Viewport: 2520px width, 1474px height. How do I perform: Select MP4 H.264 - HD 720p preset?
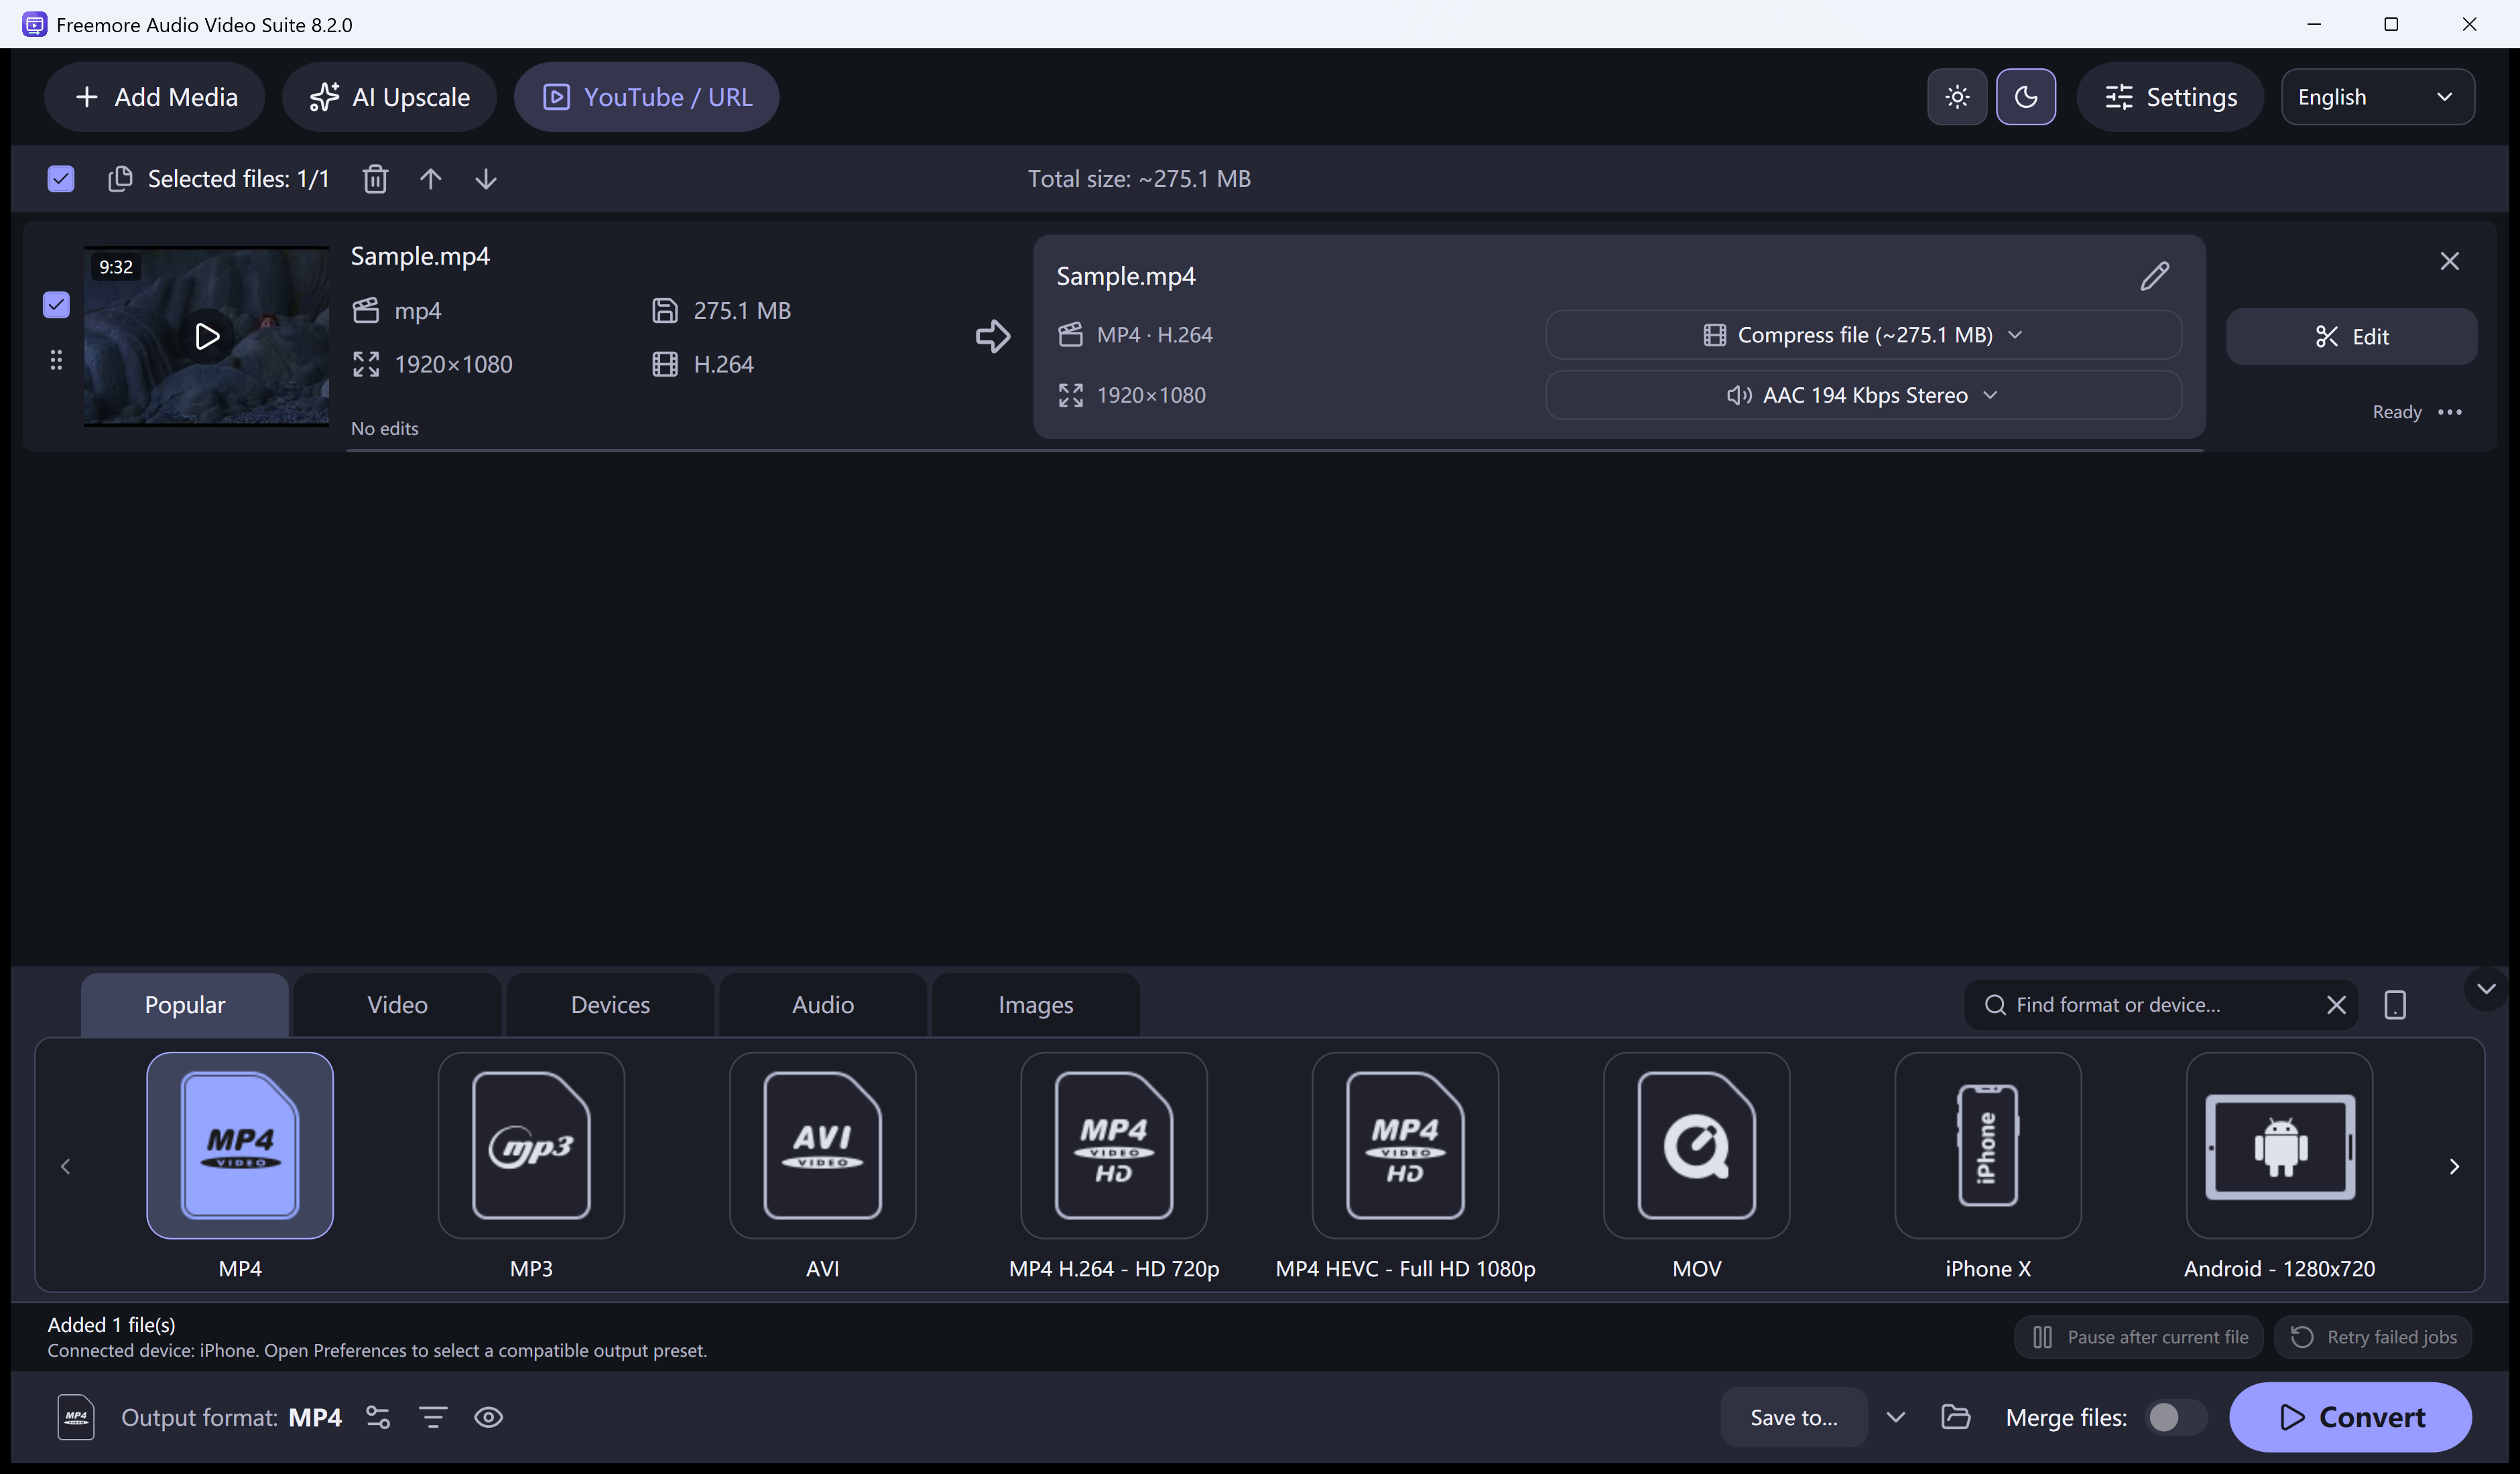[1114, 1145]
